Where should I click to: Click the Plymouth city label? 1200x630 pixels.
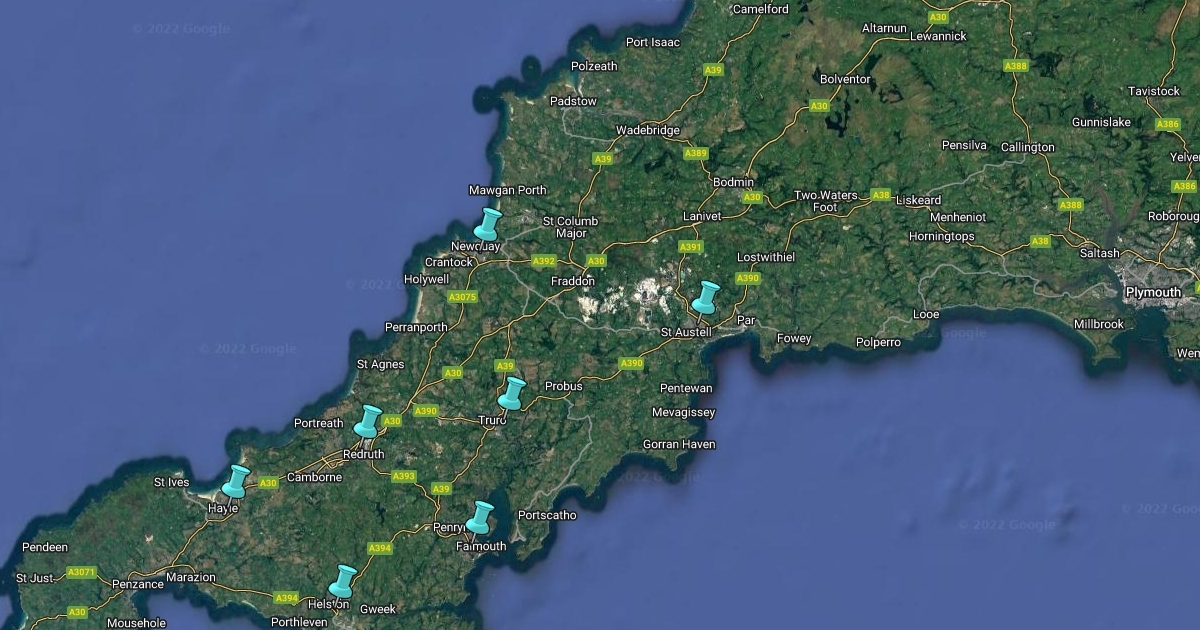[x=1153, y=292]
